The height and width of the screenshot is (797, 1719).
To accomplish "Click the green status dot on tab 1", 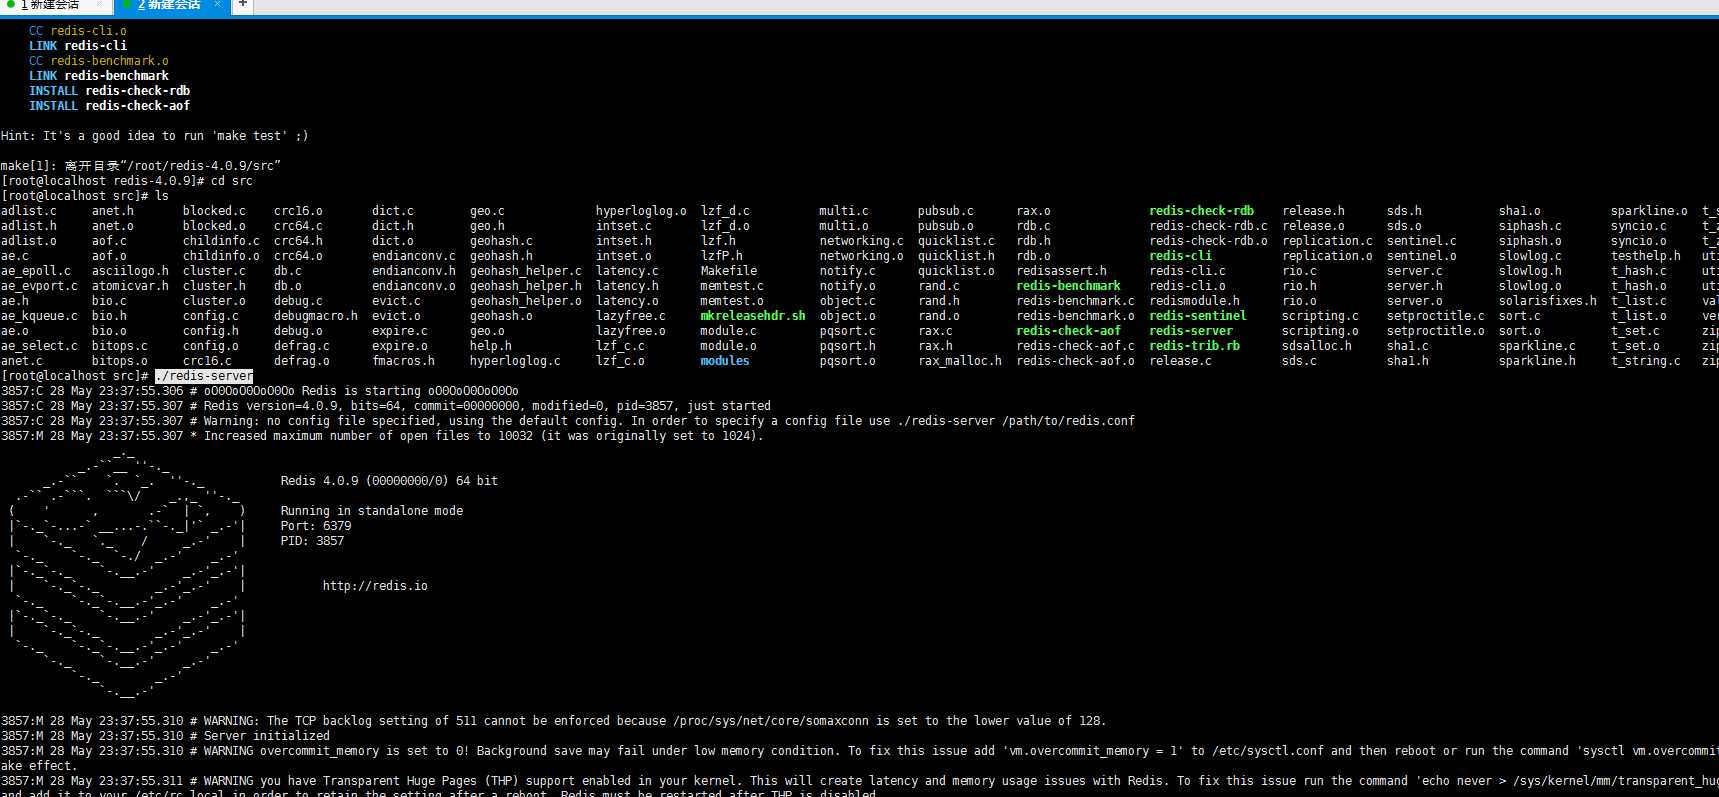I will [10, 4].
